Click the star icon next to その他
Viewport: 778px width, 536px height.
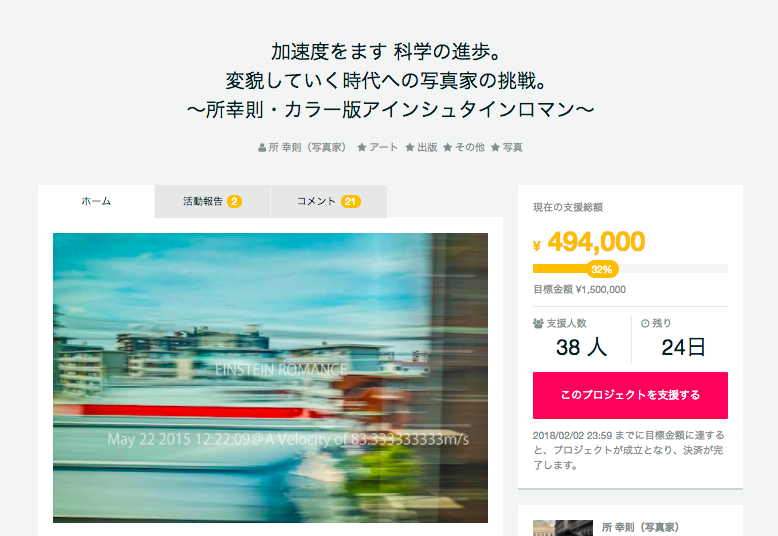(448, 147)
